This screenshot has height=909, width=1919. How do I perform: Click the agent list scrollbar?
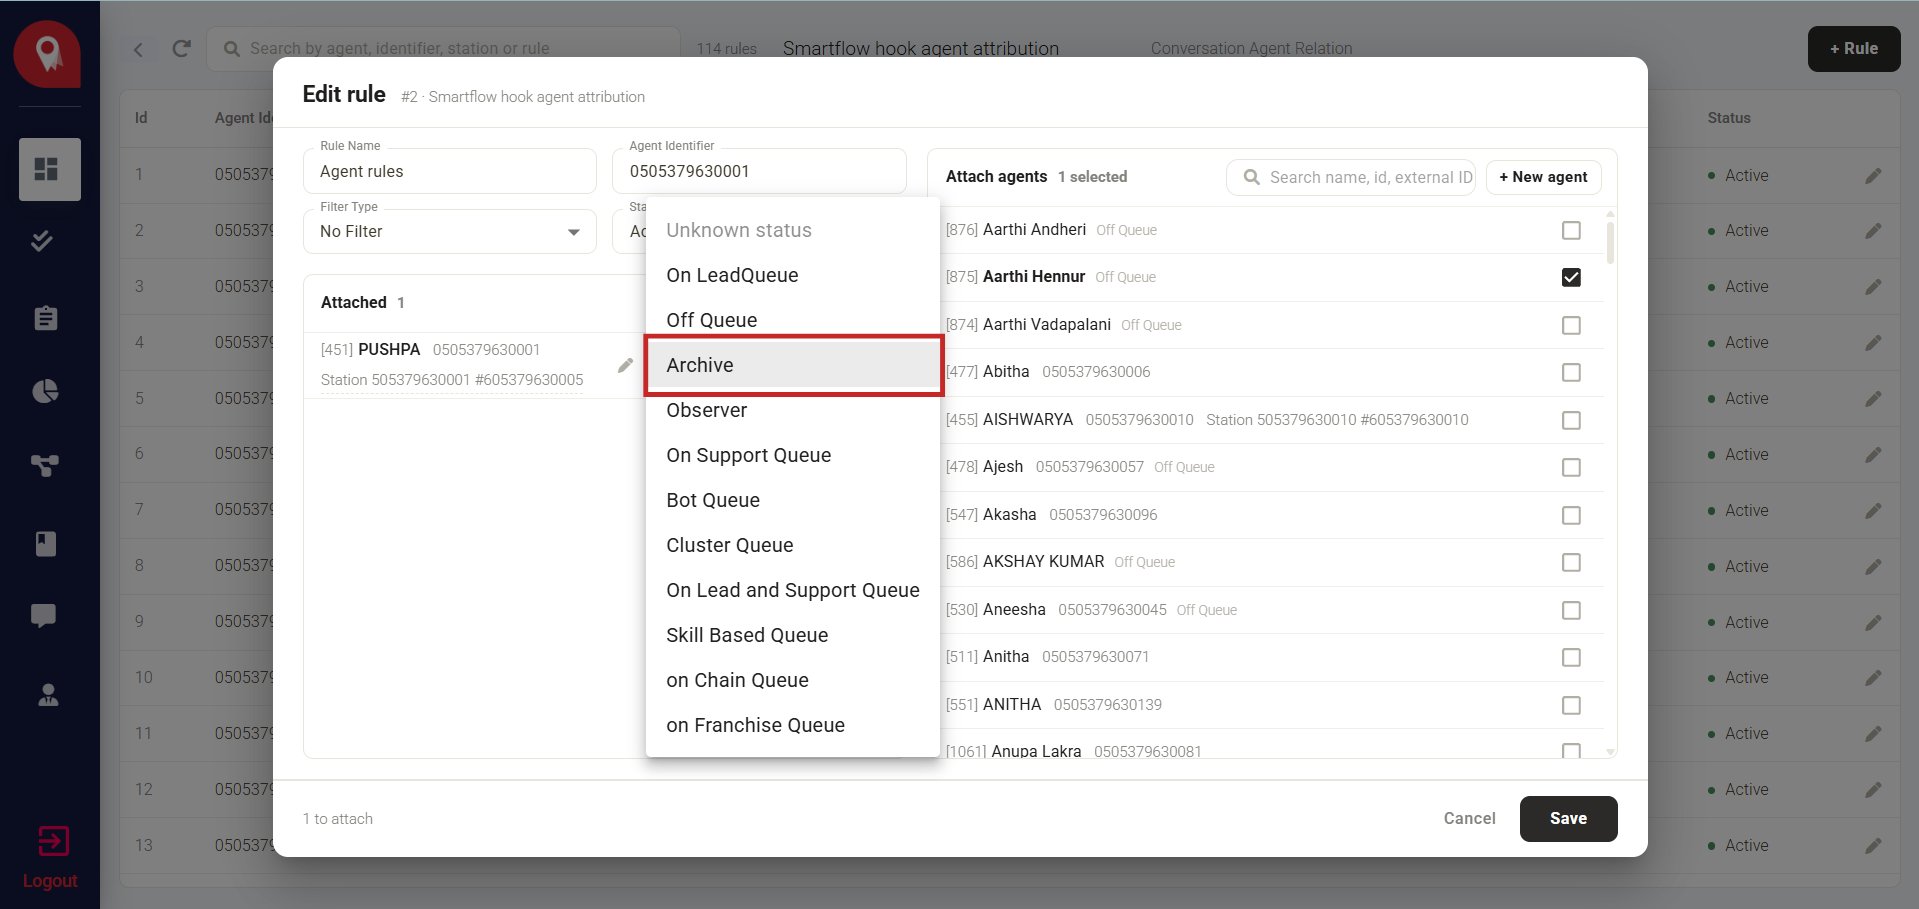click(1609, 242)
